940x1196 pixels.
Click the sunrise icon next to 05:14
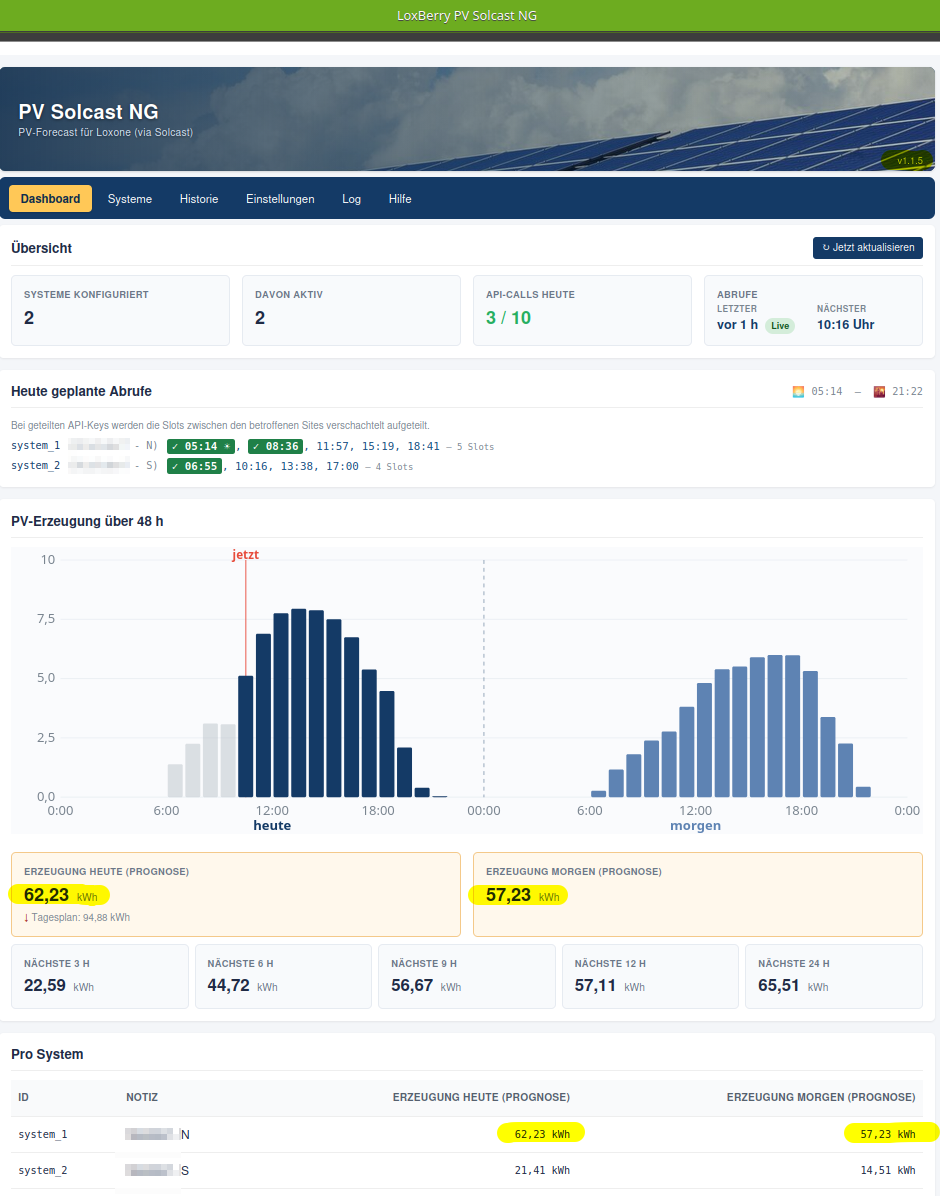798,391
